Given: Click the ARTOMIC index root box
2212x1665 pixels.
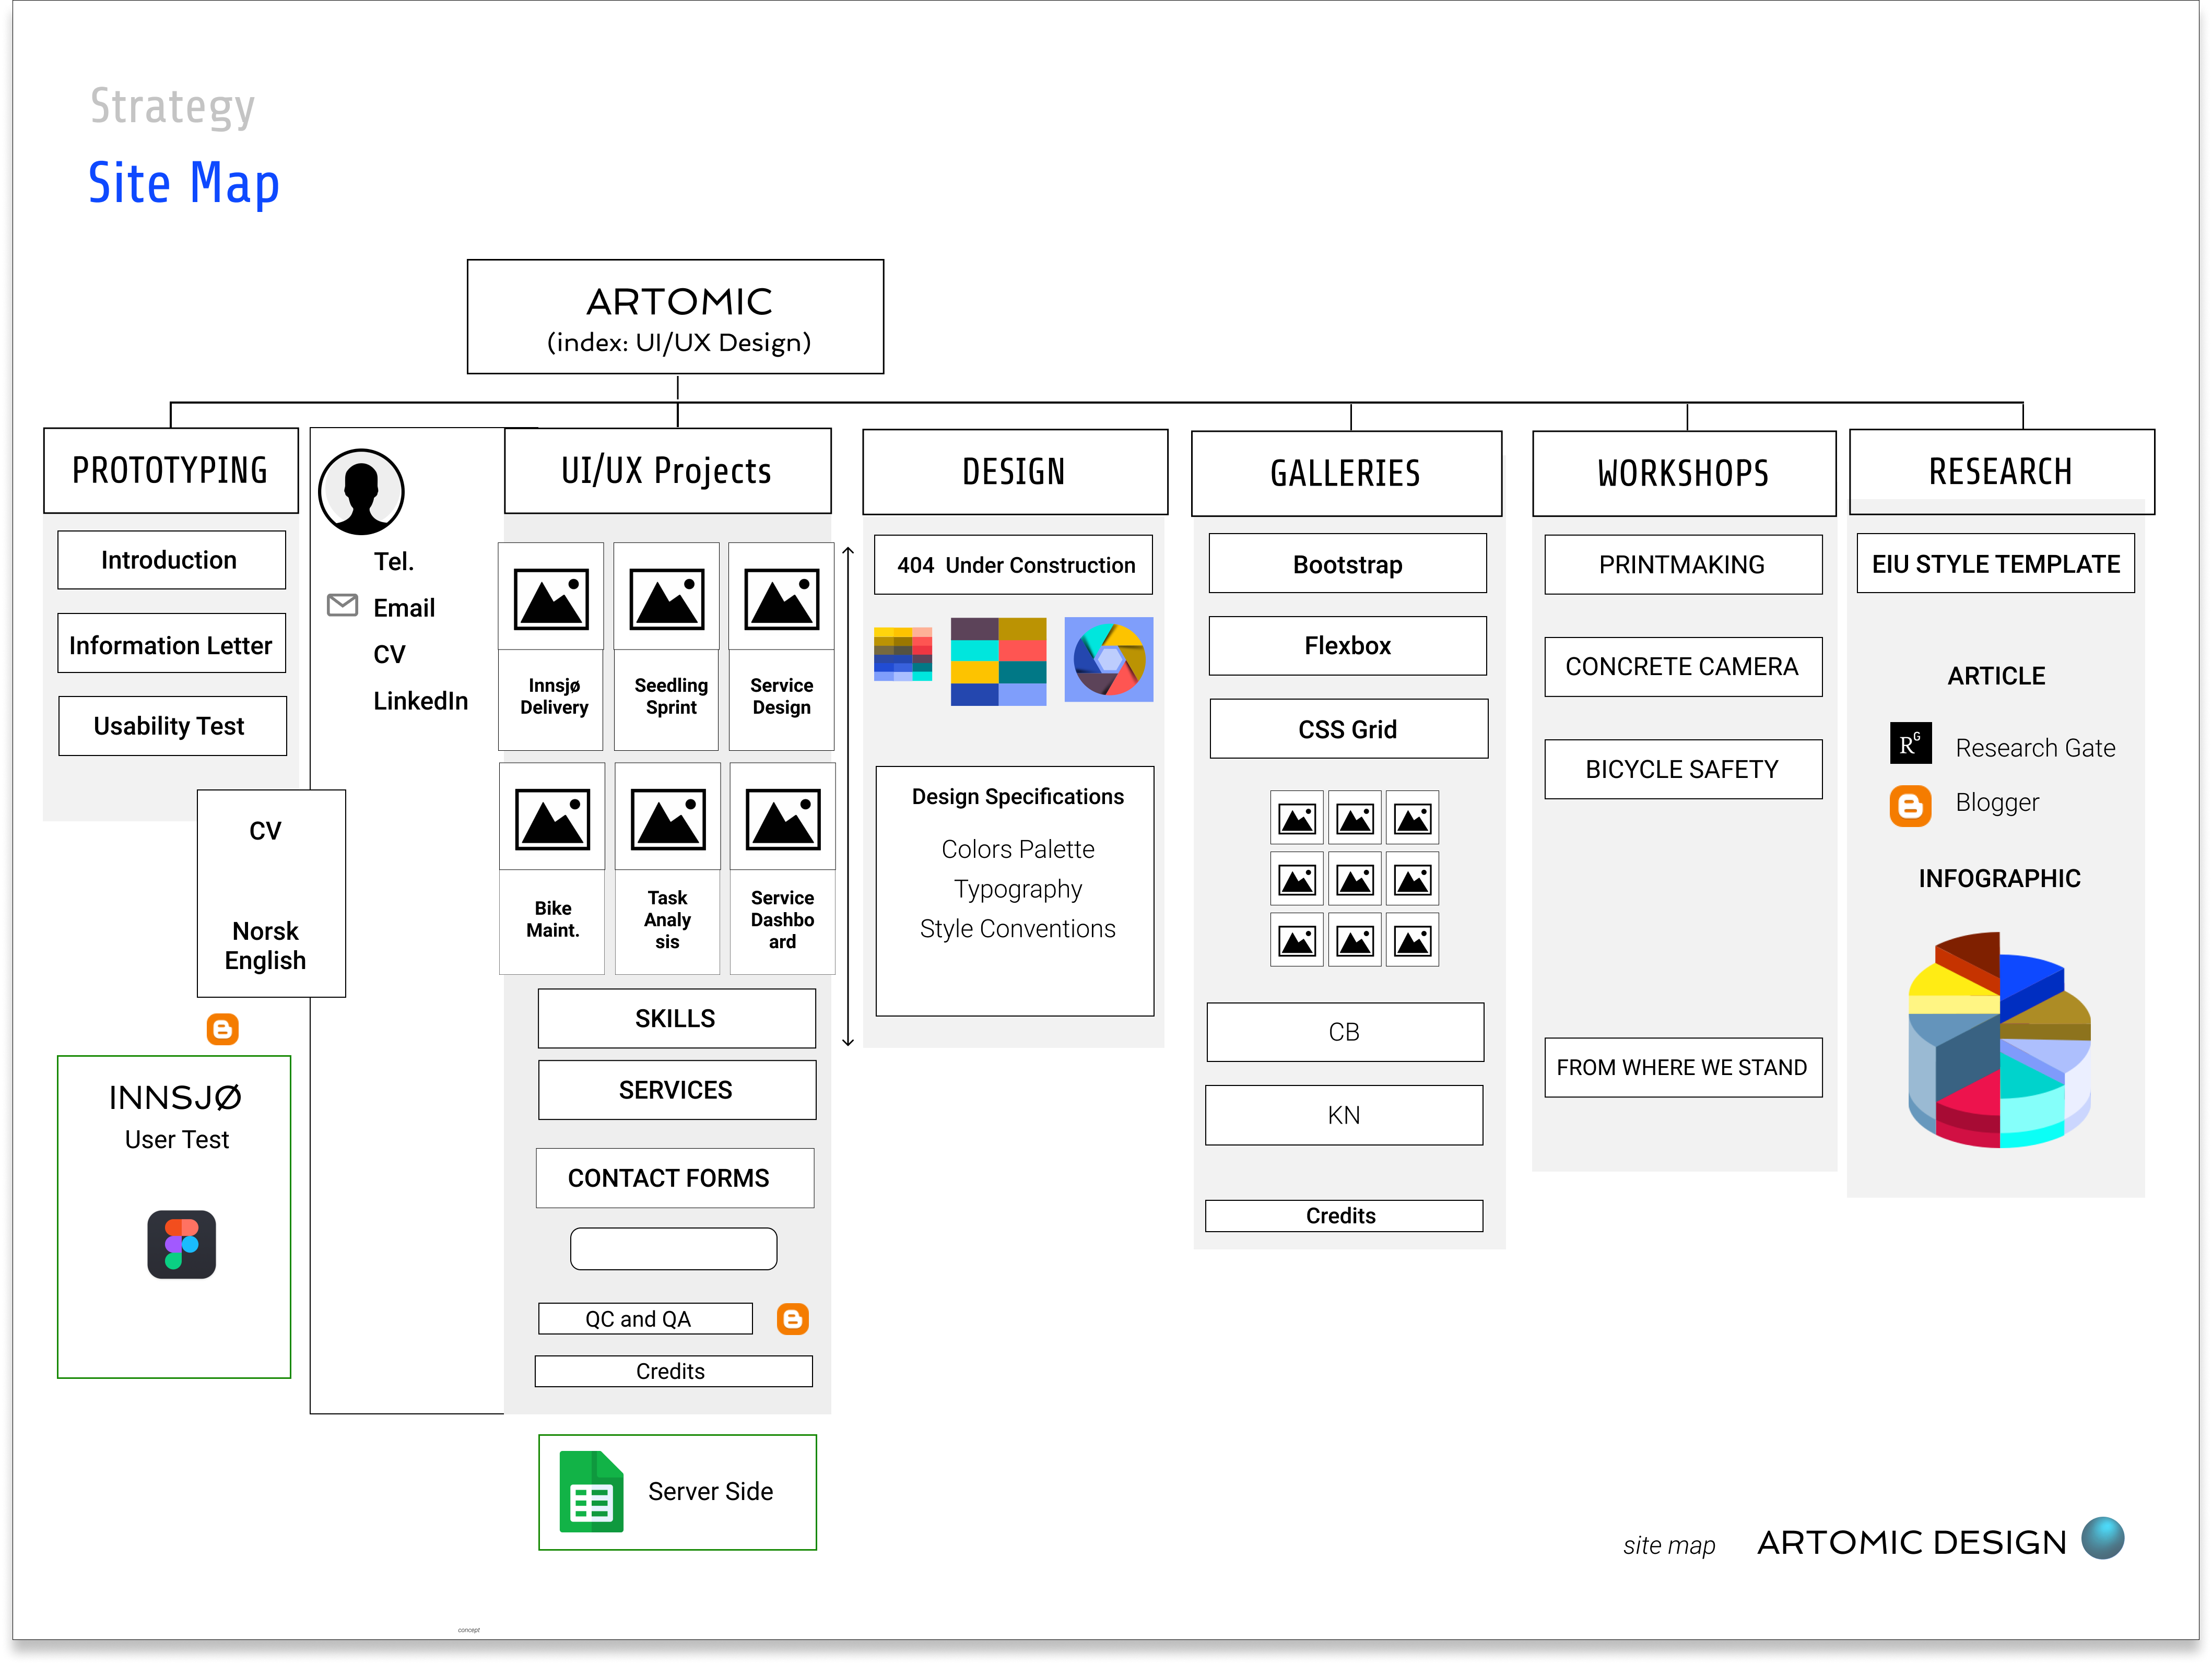Looking at the screenshot, I should coord(676,317).
